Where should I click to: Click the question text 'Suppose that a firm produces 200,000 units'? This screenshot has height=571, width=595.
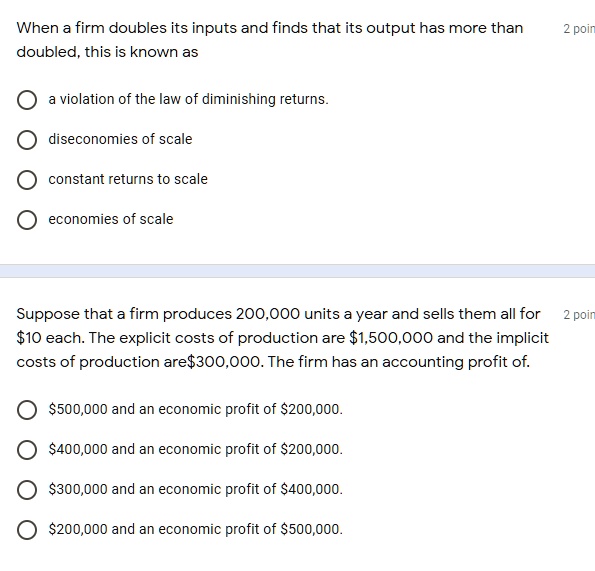283,338
